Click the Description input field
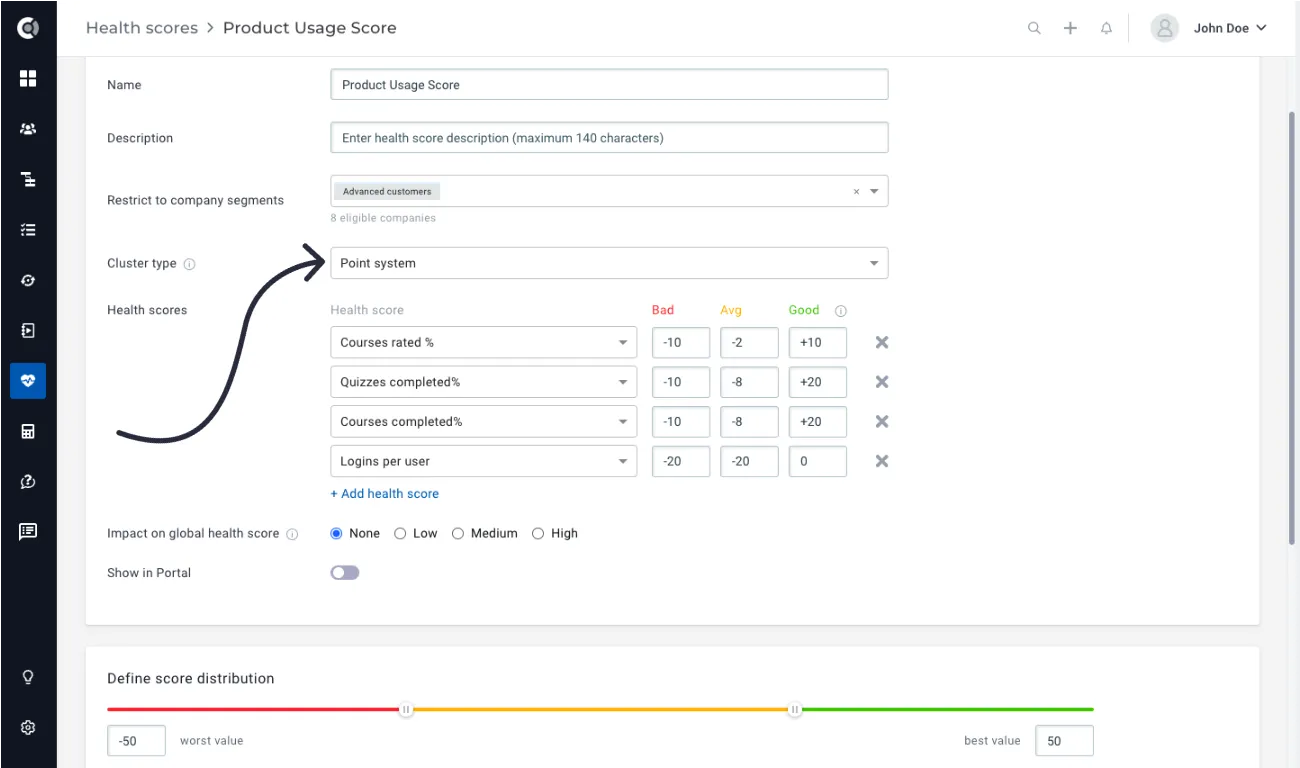 tap(609, 138)
